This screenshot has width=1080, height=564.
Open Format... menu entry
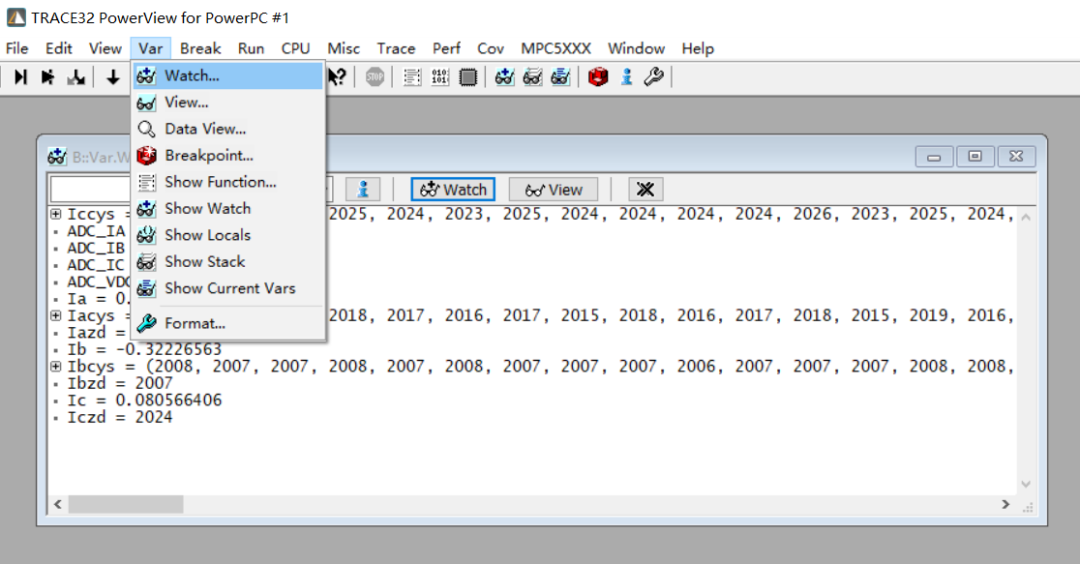195,323
